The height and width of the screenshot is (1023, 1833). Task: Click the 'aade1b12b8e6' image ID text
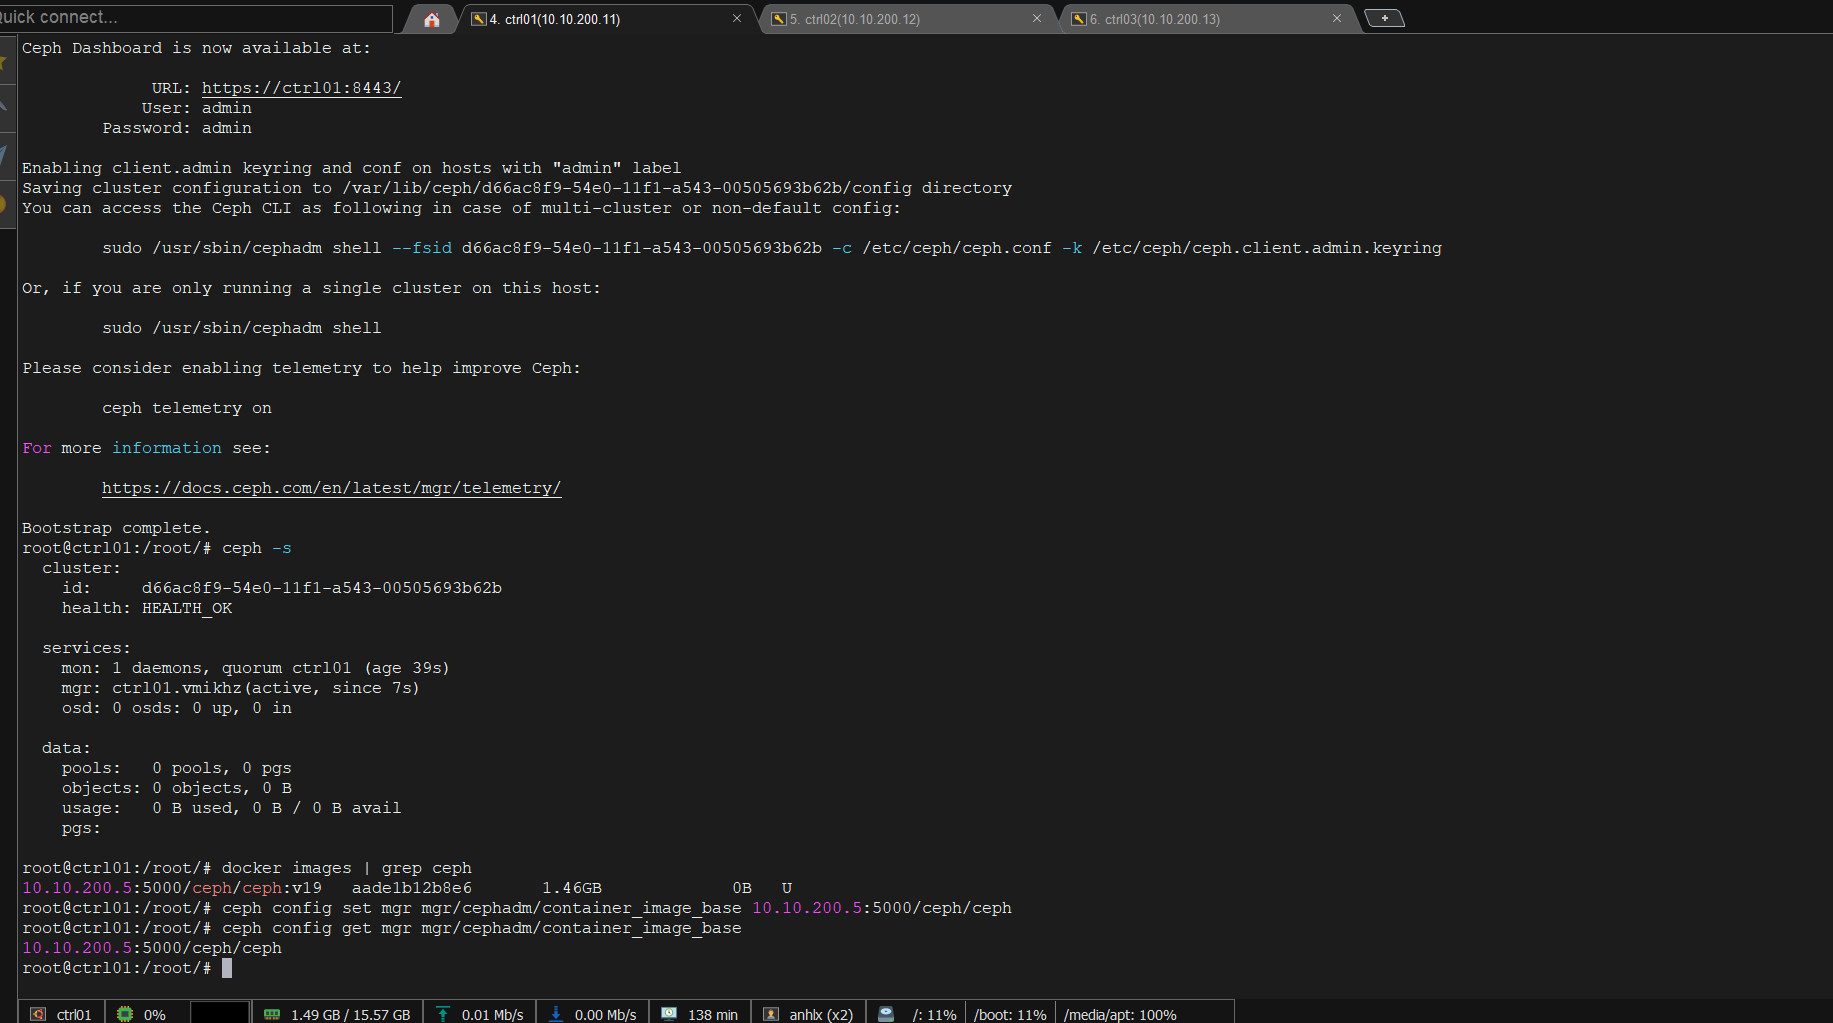click(x=412, y=888)
